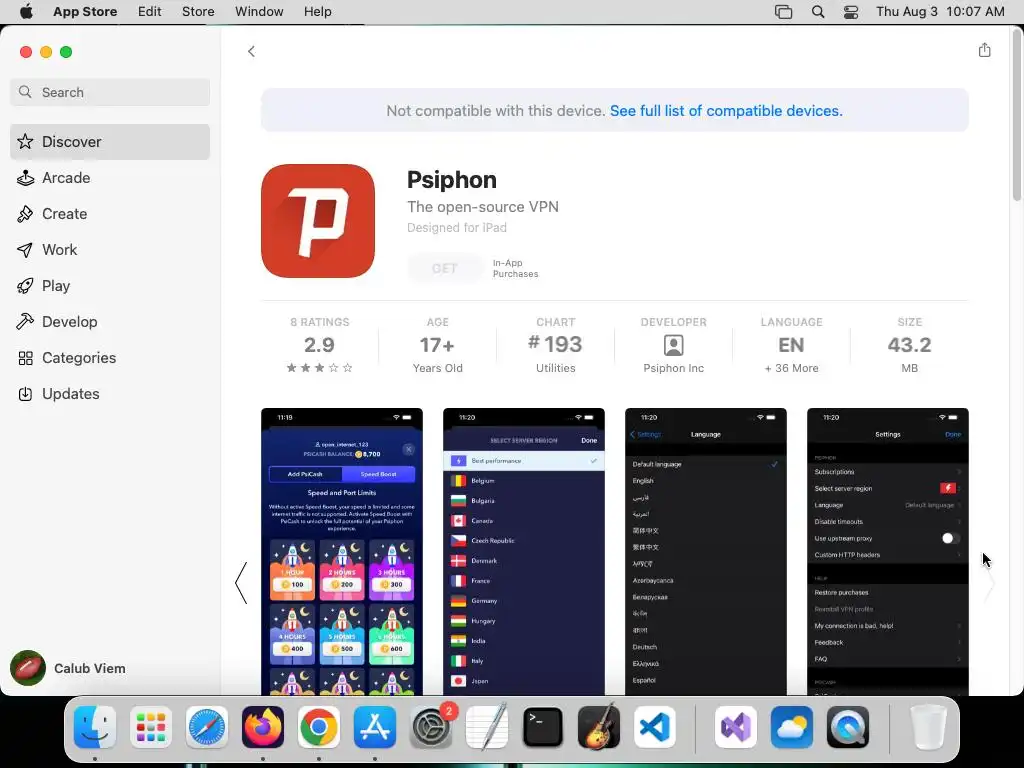Click the 2.9 ratings stat
1024x768 pixels.
(x=319, y=345)
